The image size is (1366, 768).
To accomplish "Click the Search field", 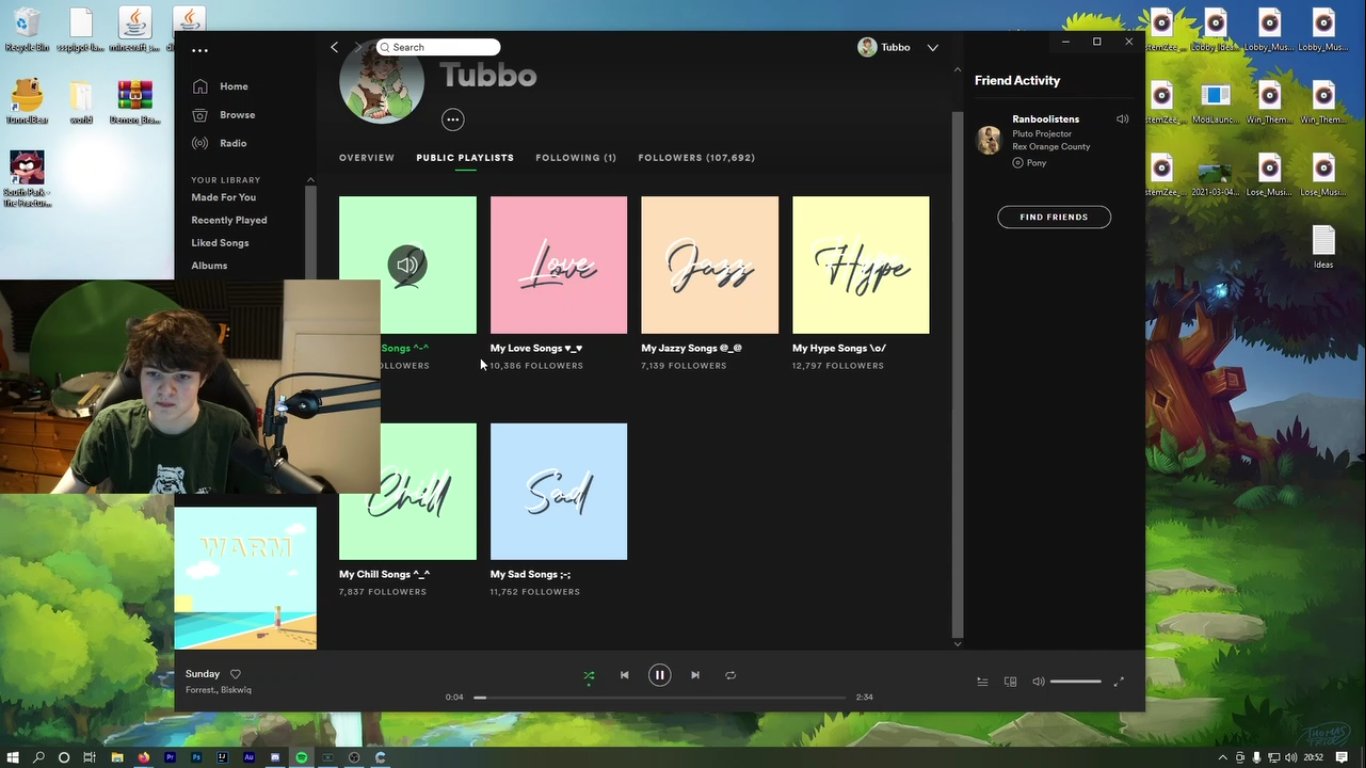I will (x=438, y=47).
